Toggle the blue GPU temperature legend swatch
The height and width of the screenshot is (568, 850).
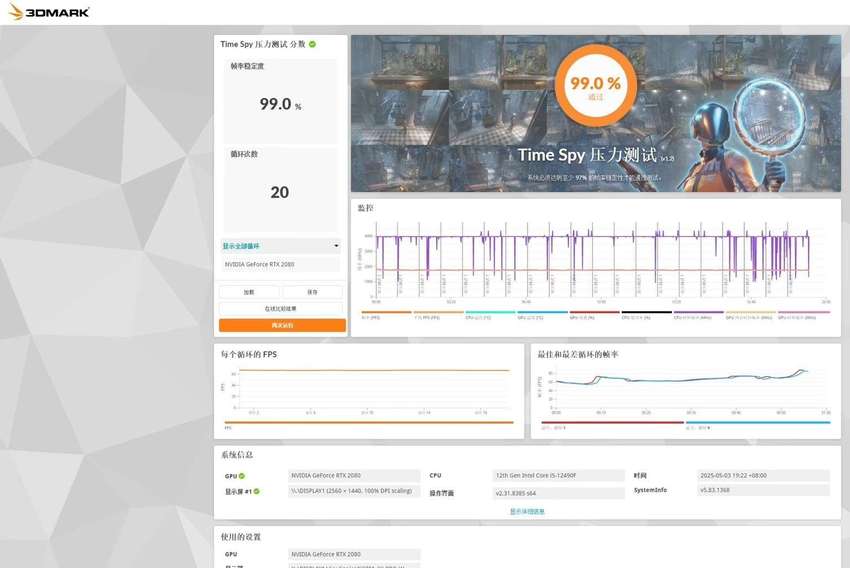pos(542,312)
